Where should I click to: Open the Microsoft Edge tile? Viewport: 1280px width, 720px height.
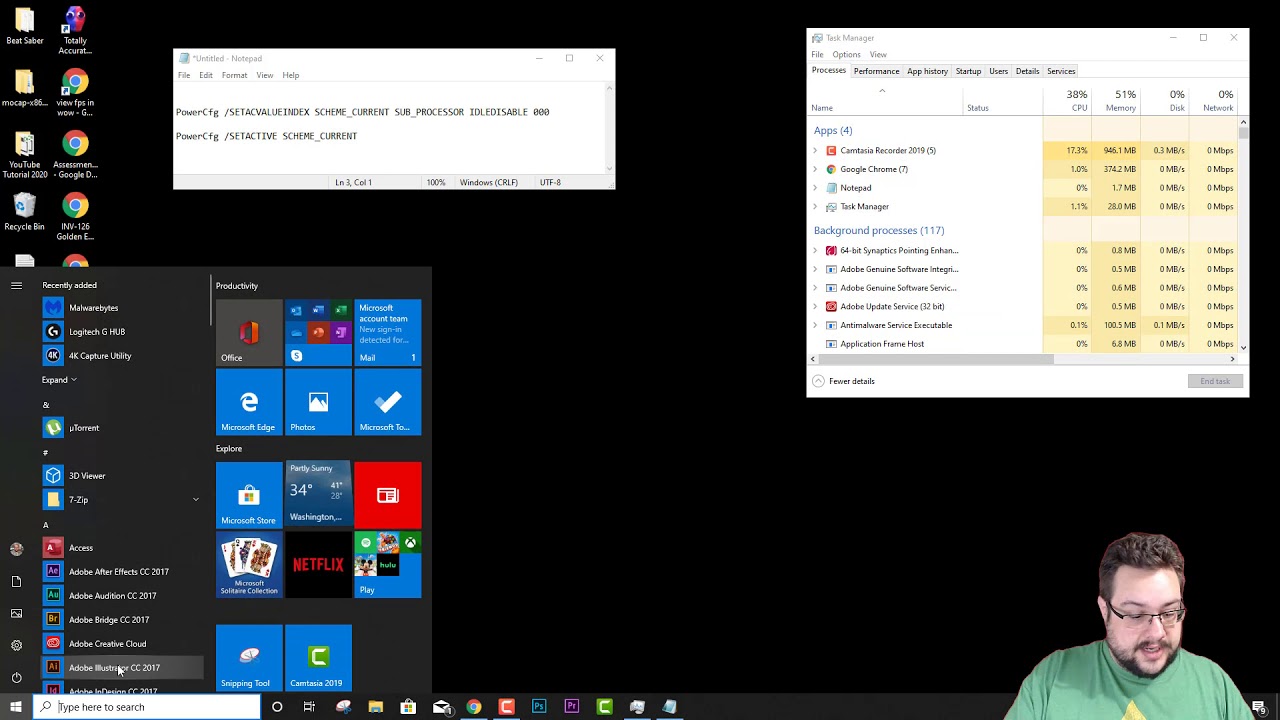(249, 402)
